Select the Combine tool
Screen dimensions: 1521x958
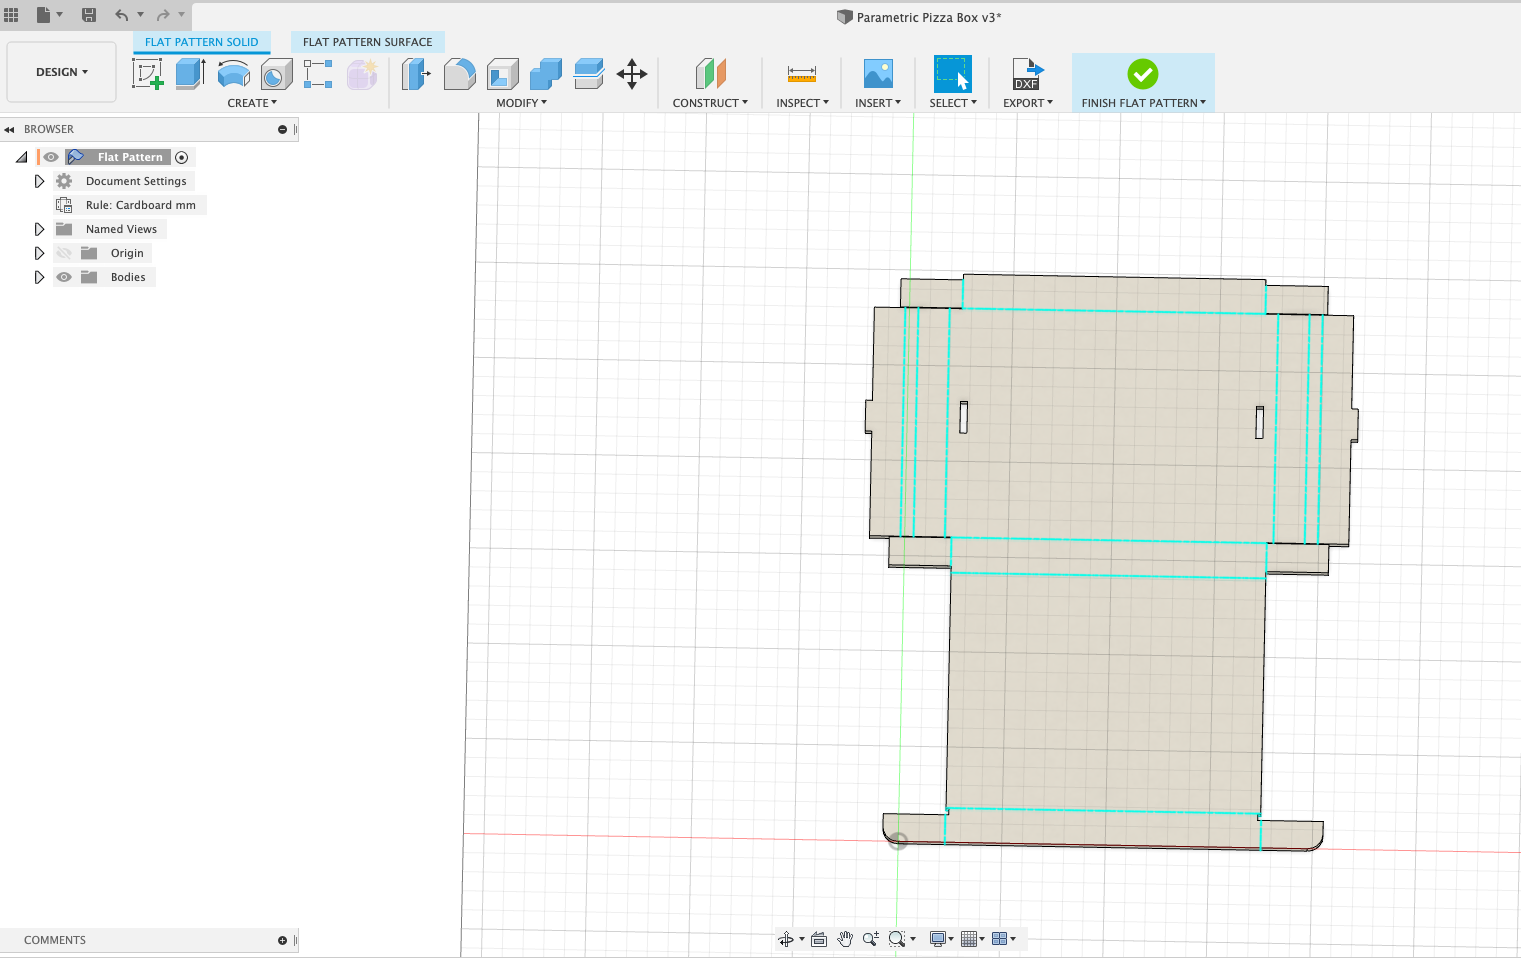pyautogui.click(x=546, y=73)
